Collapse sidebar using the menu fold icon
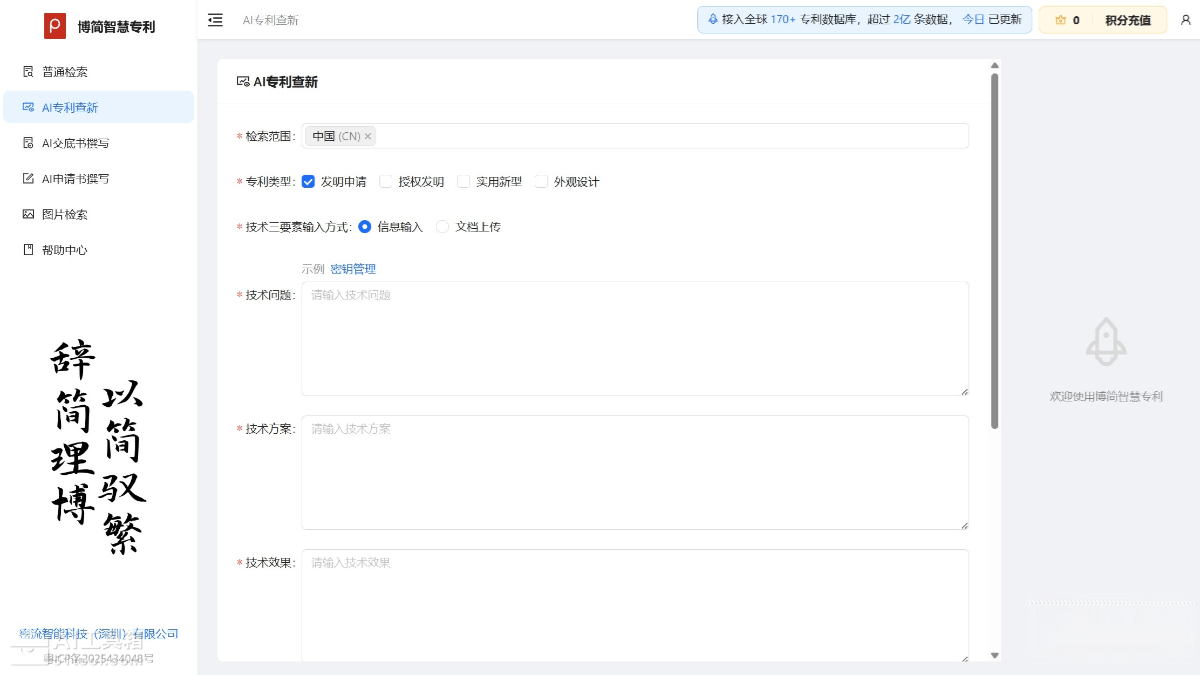Screen dimensions: 1200x675 [215, 20]
